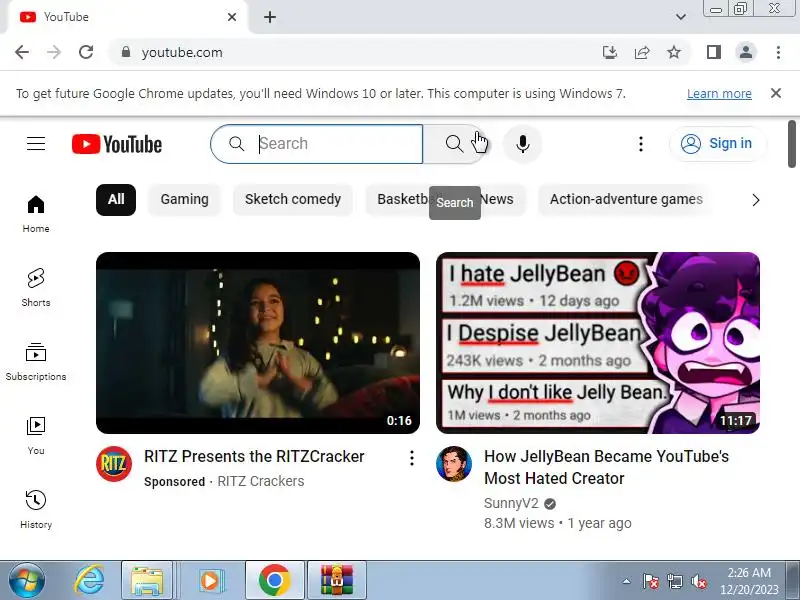Open a new Chrome tab
800x600 pixels.
click(270, 17)
